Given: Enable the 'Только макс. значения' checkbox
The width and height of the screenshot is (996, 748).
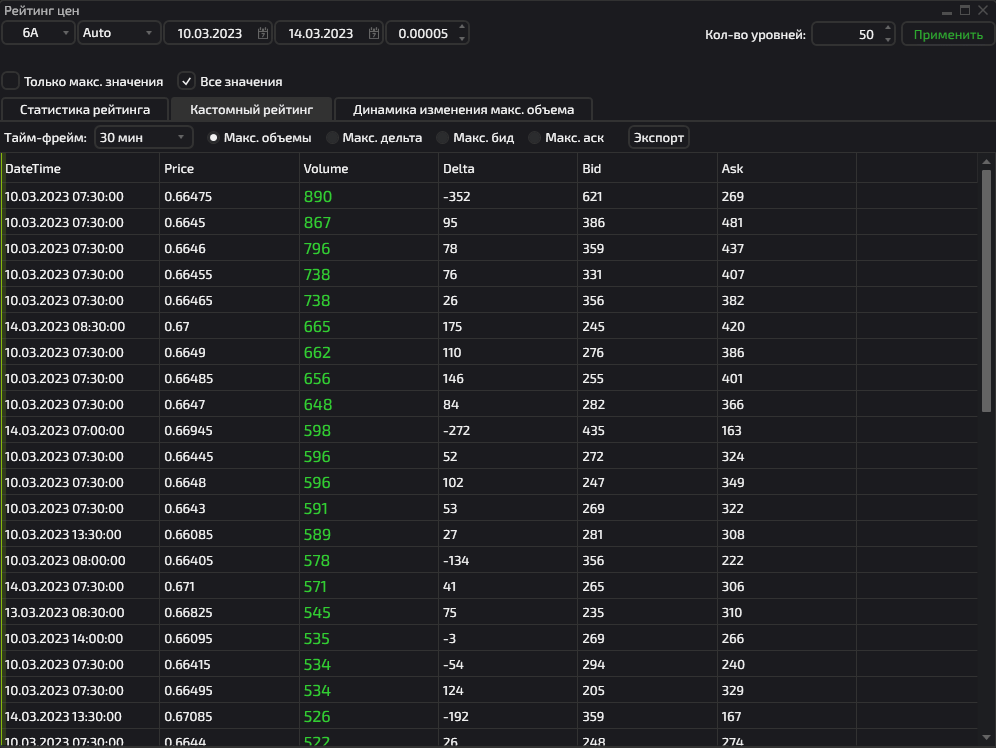Looking at the screenshot, I should point(11,81).
